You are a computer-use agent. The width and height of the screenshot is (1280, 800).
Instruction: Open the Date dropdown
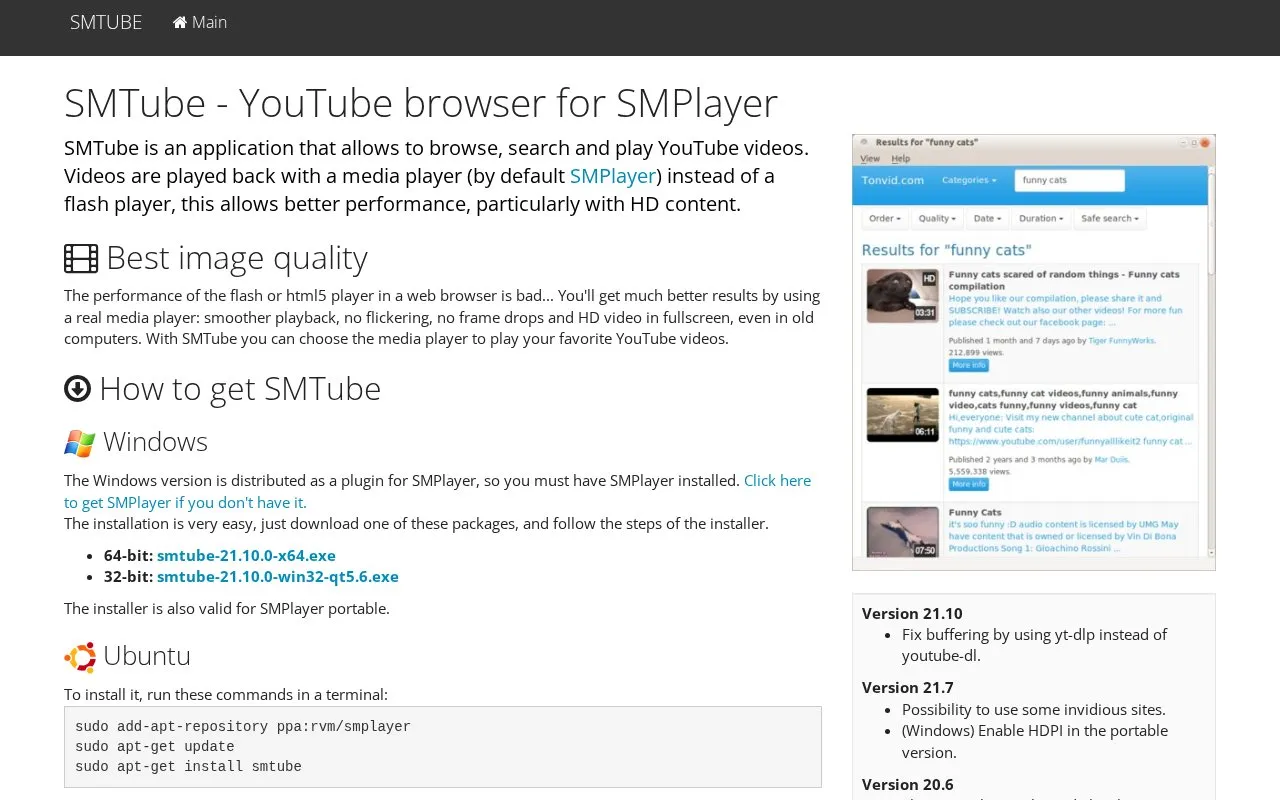tap(988, 218)
